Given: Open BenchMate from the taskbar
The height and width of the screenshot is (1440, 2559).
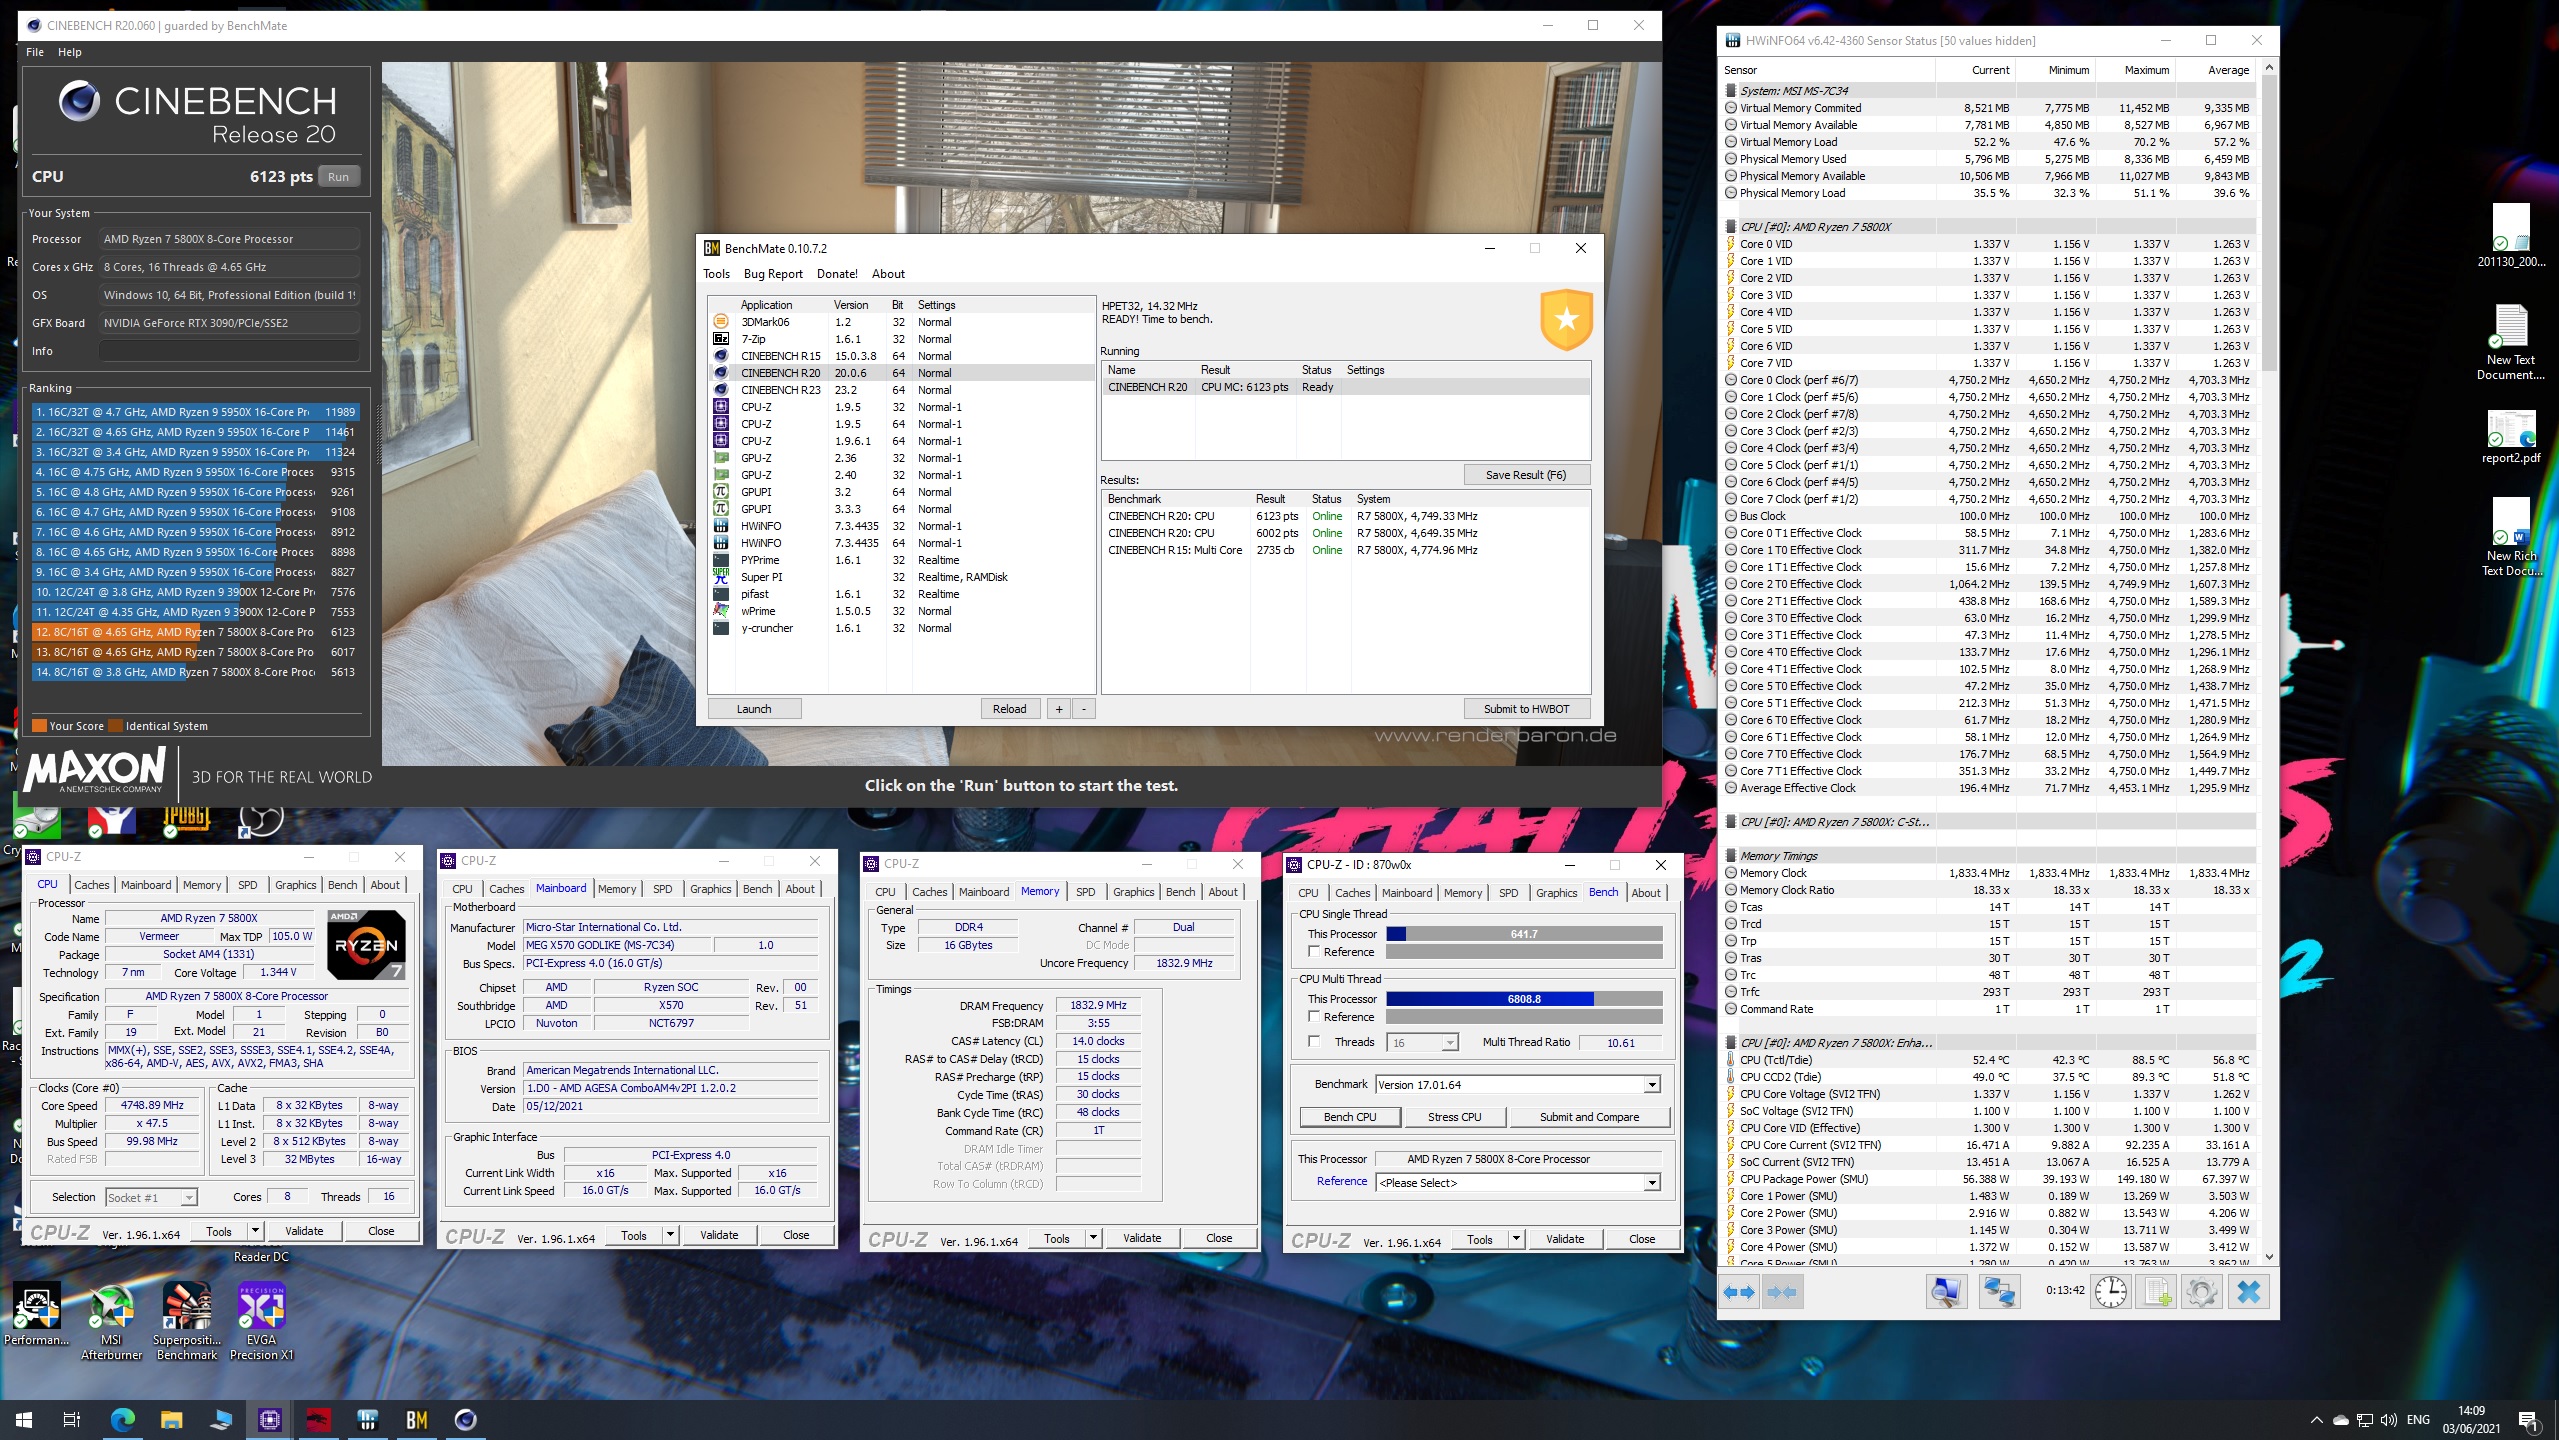Looking at the screenshot, I should (417, 1419).
